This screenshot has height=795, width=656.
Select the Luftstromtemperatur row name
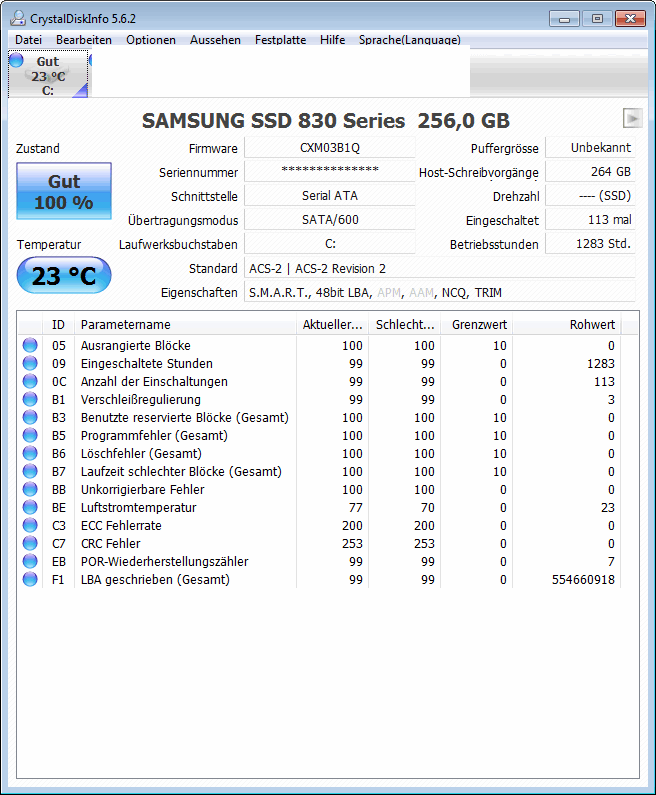coord(138,508)
